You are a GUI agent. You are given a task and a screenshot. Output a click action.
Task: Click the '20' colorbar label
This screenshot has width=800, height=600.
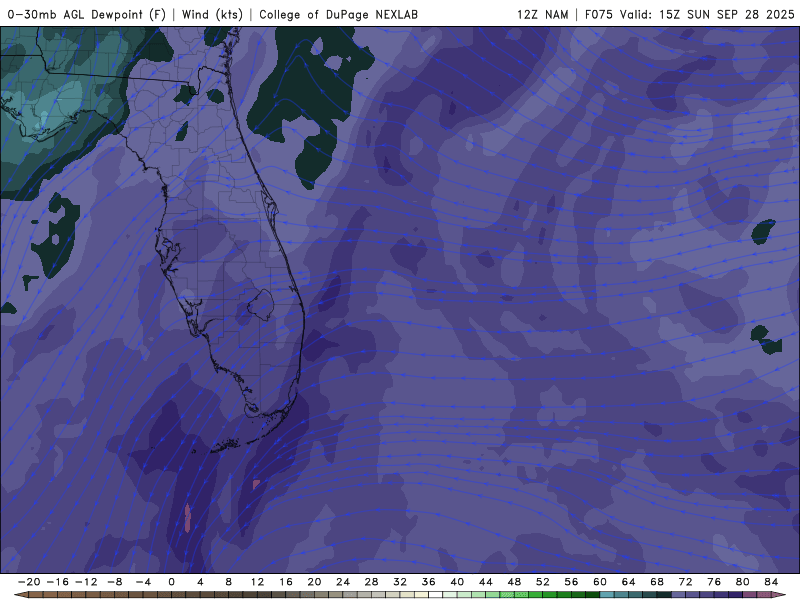(314, 582)
